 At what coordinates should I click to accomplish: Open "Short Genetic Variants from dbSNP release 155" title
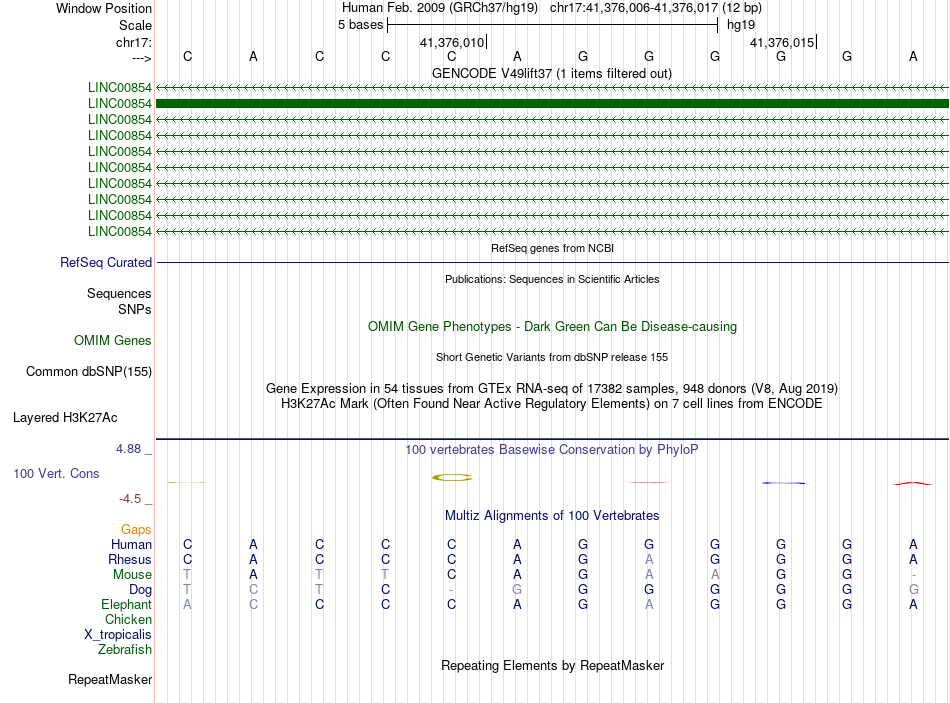pyautogui.click(x=552, y=358)
